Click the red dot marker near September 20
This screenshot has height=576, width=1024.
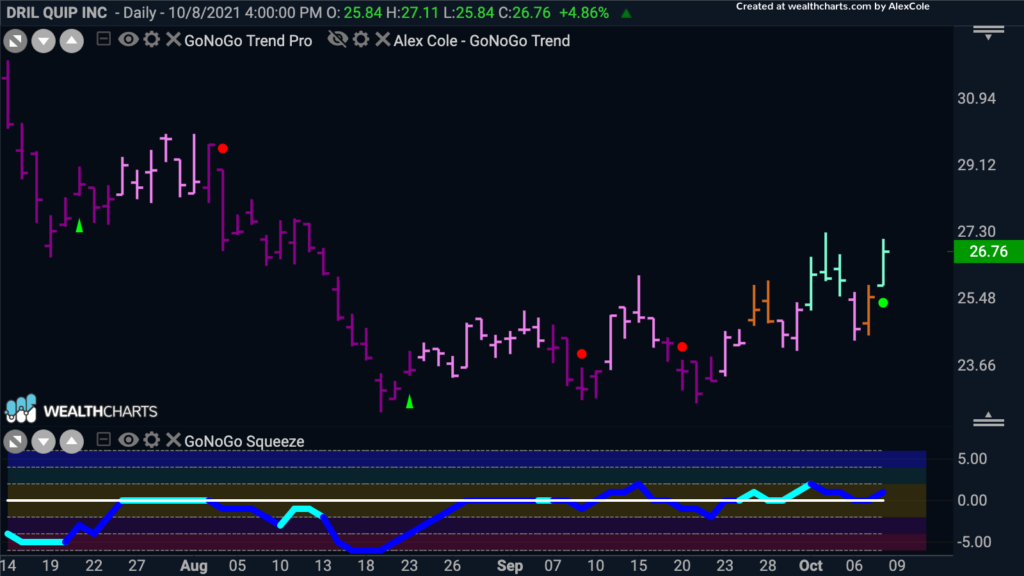682,347
